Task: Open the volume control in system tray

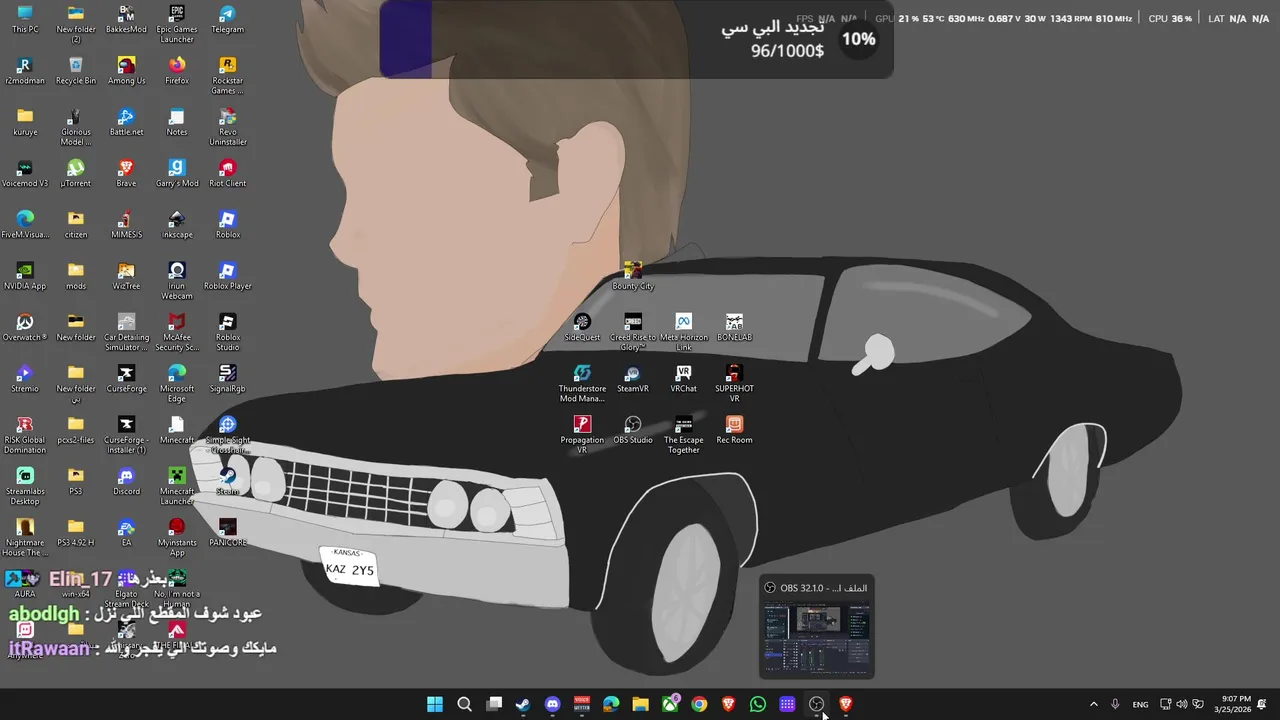Action: tap(1181, 704)
